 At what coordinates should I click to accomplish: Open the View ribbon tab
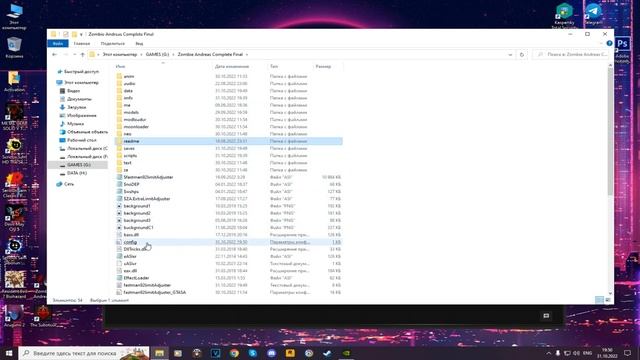point(139,43)
